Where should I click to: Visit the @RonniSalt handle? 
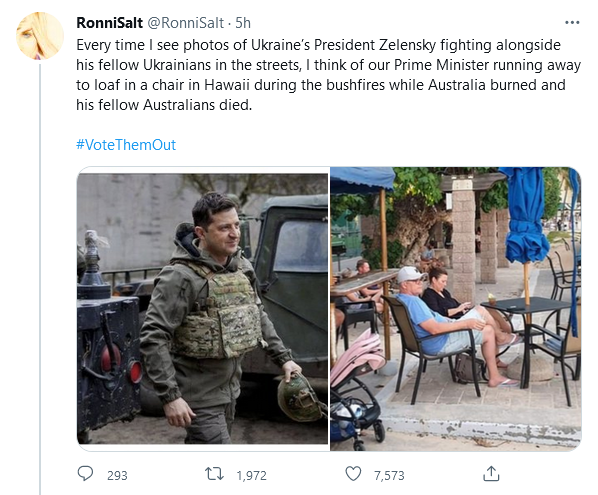[185, 23]
